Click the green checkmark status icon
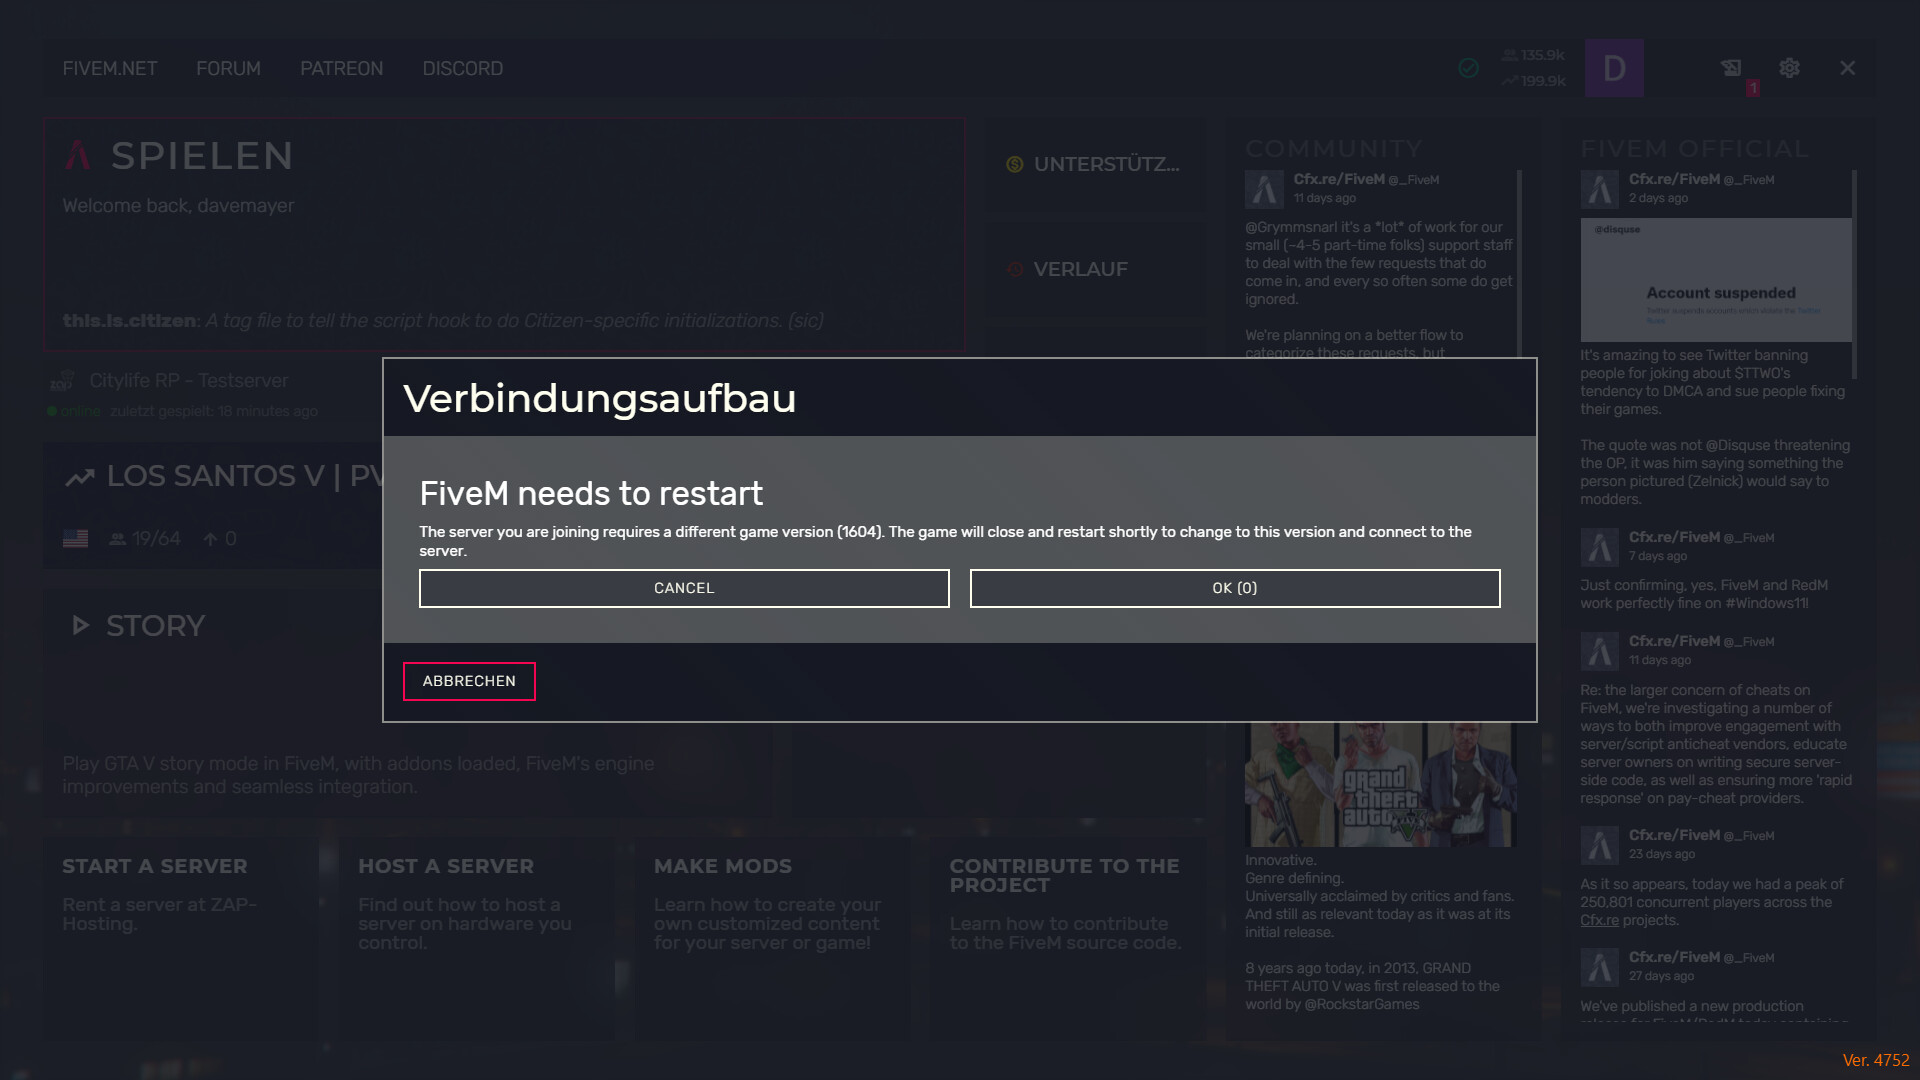The width and height of the screenshot is (1920, 1080). pos(1468,68)
